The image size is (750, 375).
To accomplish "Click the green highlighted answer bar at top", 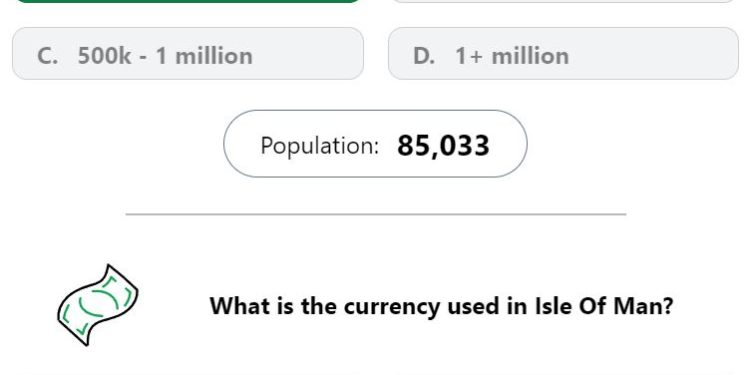I will pyautogui.click(x=188, y=1).
